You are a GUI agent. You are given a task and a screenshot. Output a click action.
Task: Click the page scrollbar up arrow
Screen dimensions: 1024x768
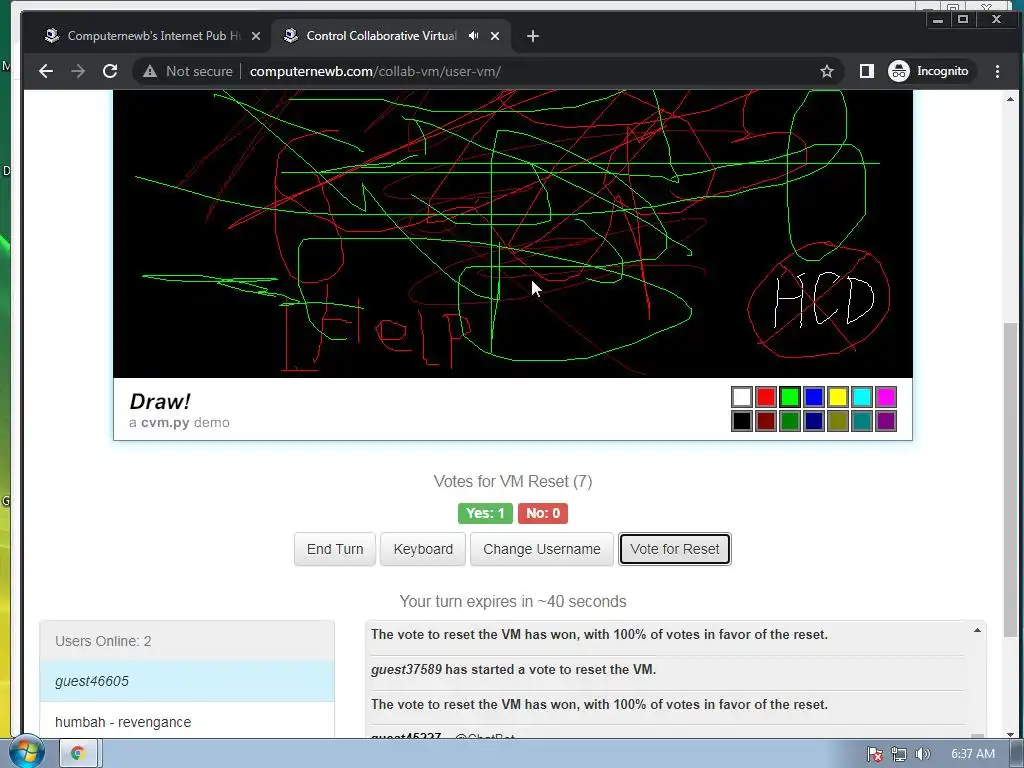point(1010,99)
